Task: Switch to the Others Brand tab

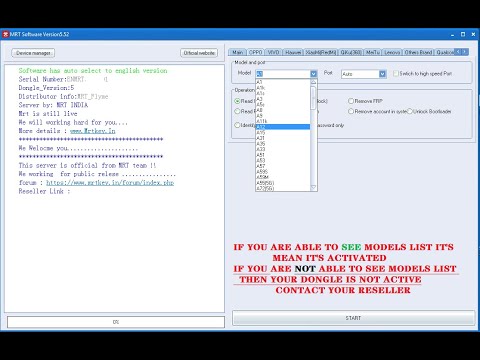Action: (418, 52)
